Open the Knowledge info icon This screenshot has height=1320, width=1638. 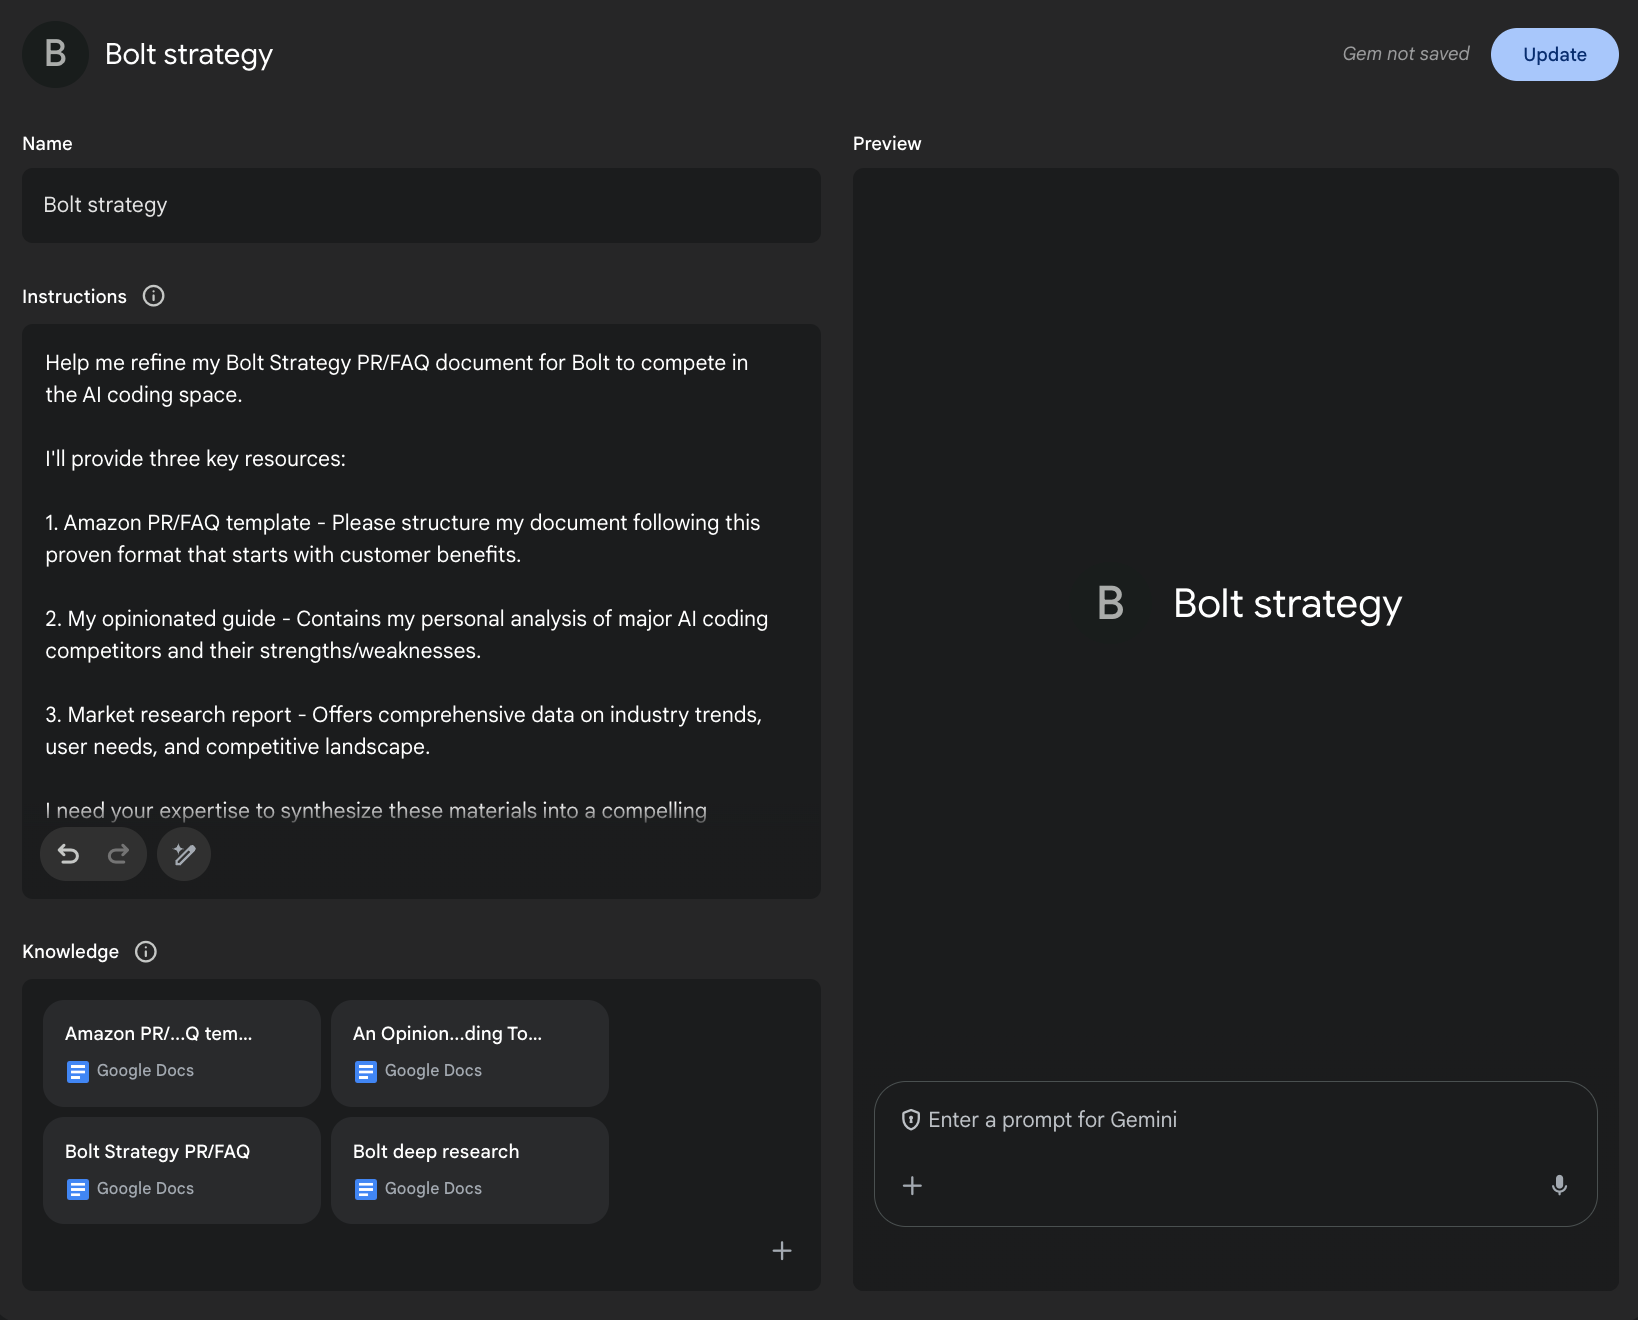(x=146, y=951)
